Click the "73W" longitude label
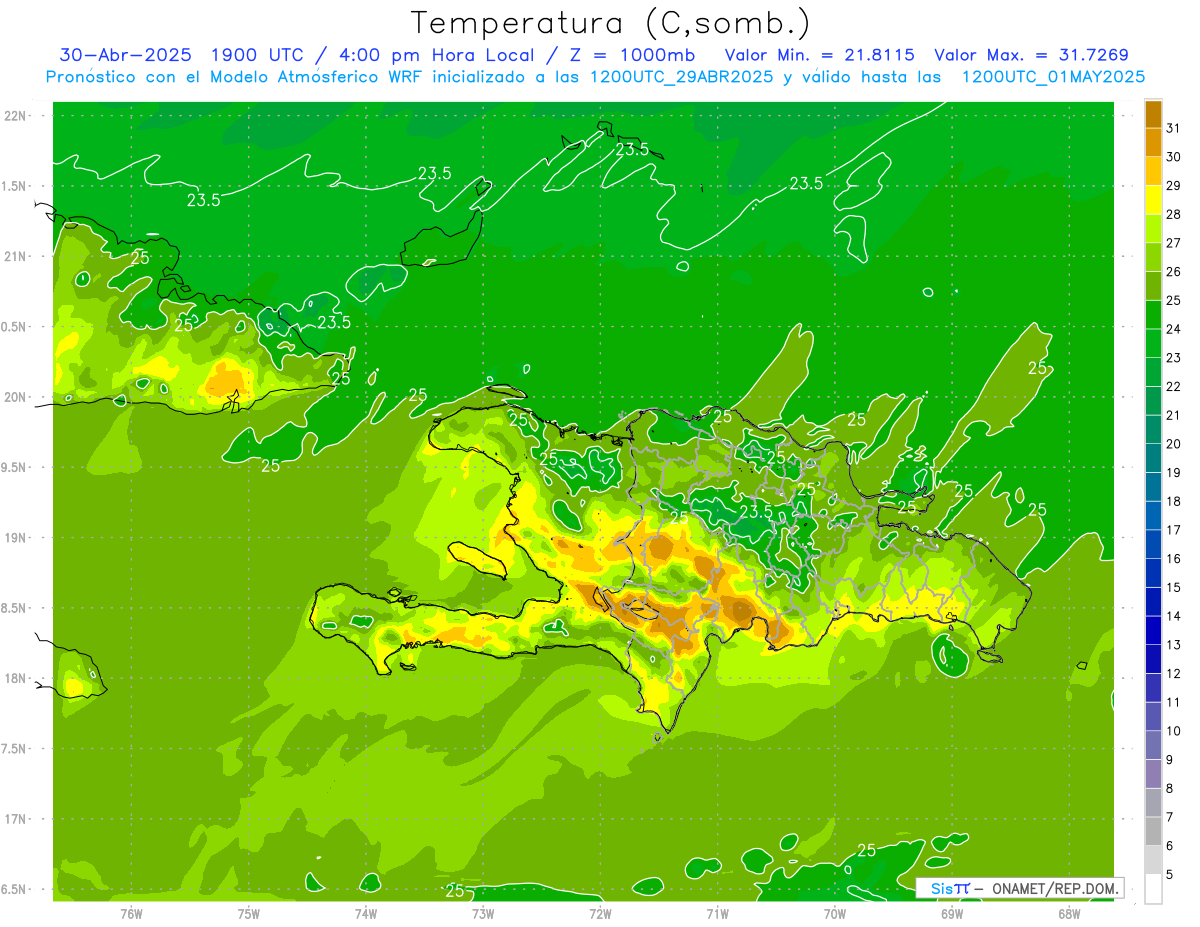Screen dimensions: 1200x927 tap(483, 913)
